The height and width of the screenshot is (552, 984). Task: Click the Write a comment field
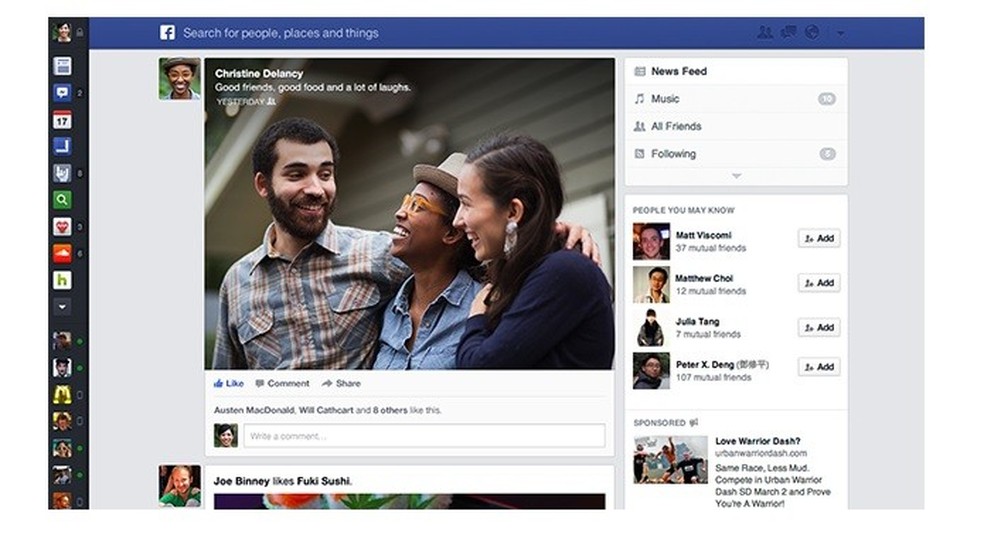point(424,435)
